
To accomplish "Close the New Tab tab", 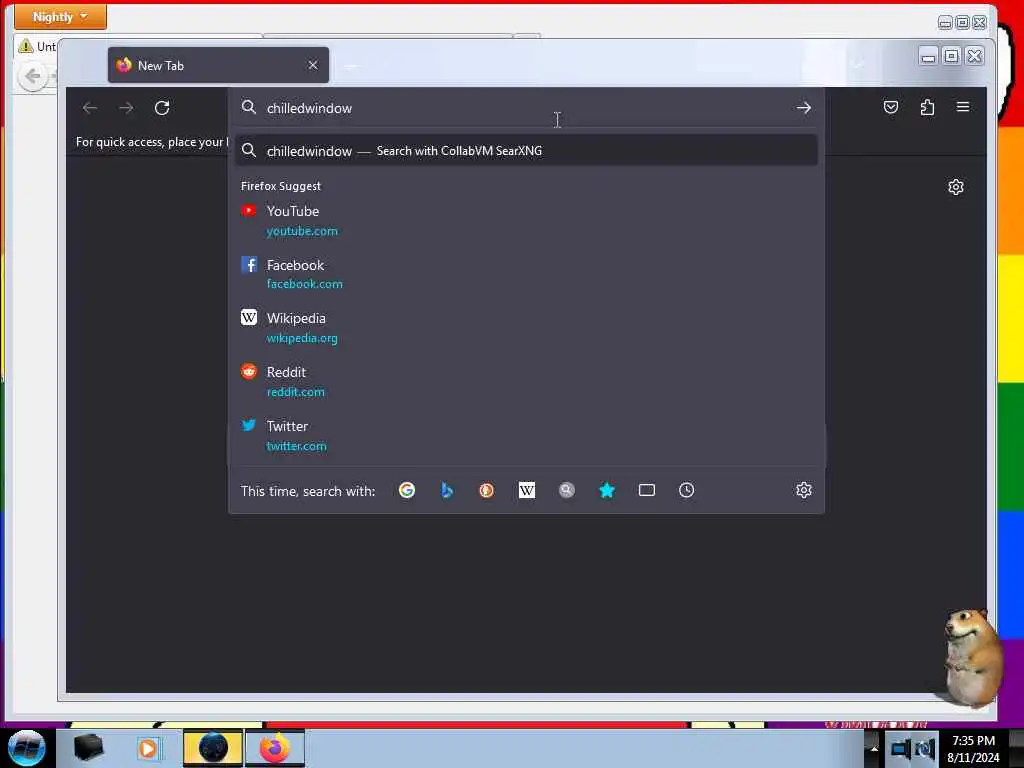I will (313, 65).
